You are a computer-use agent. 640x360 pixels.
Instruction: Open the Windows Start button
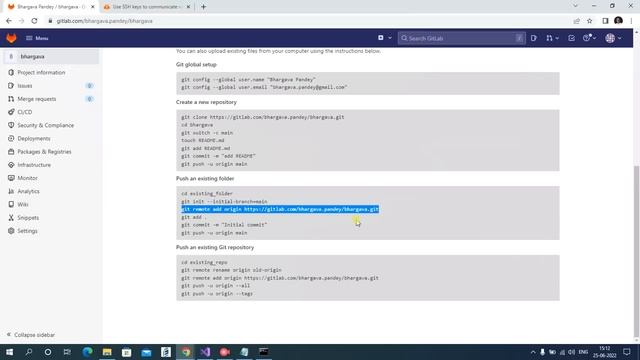(x=9, y=352)
